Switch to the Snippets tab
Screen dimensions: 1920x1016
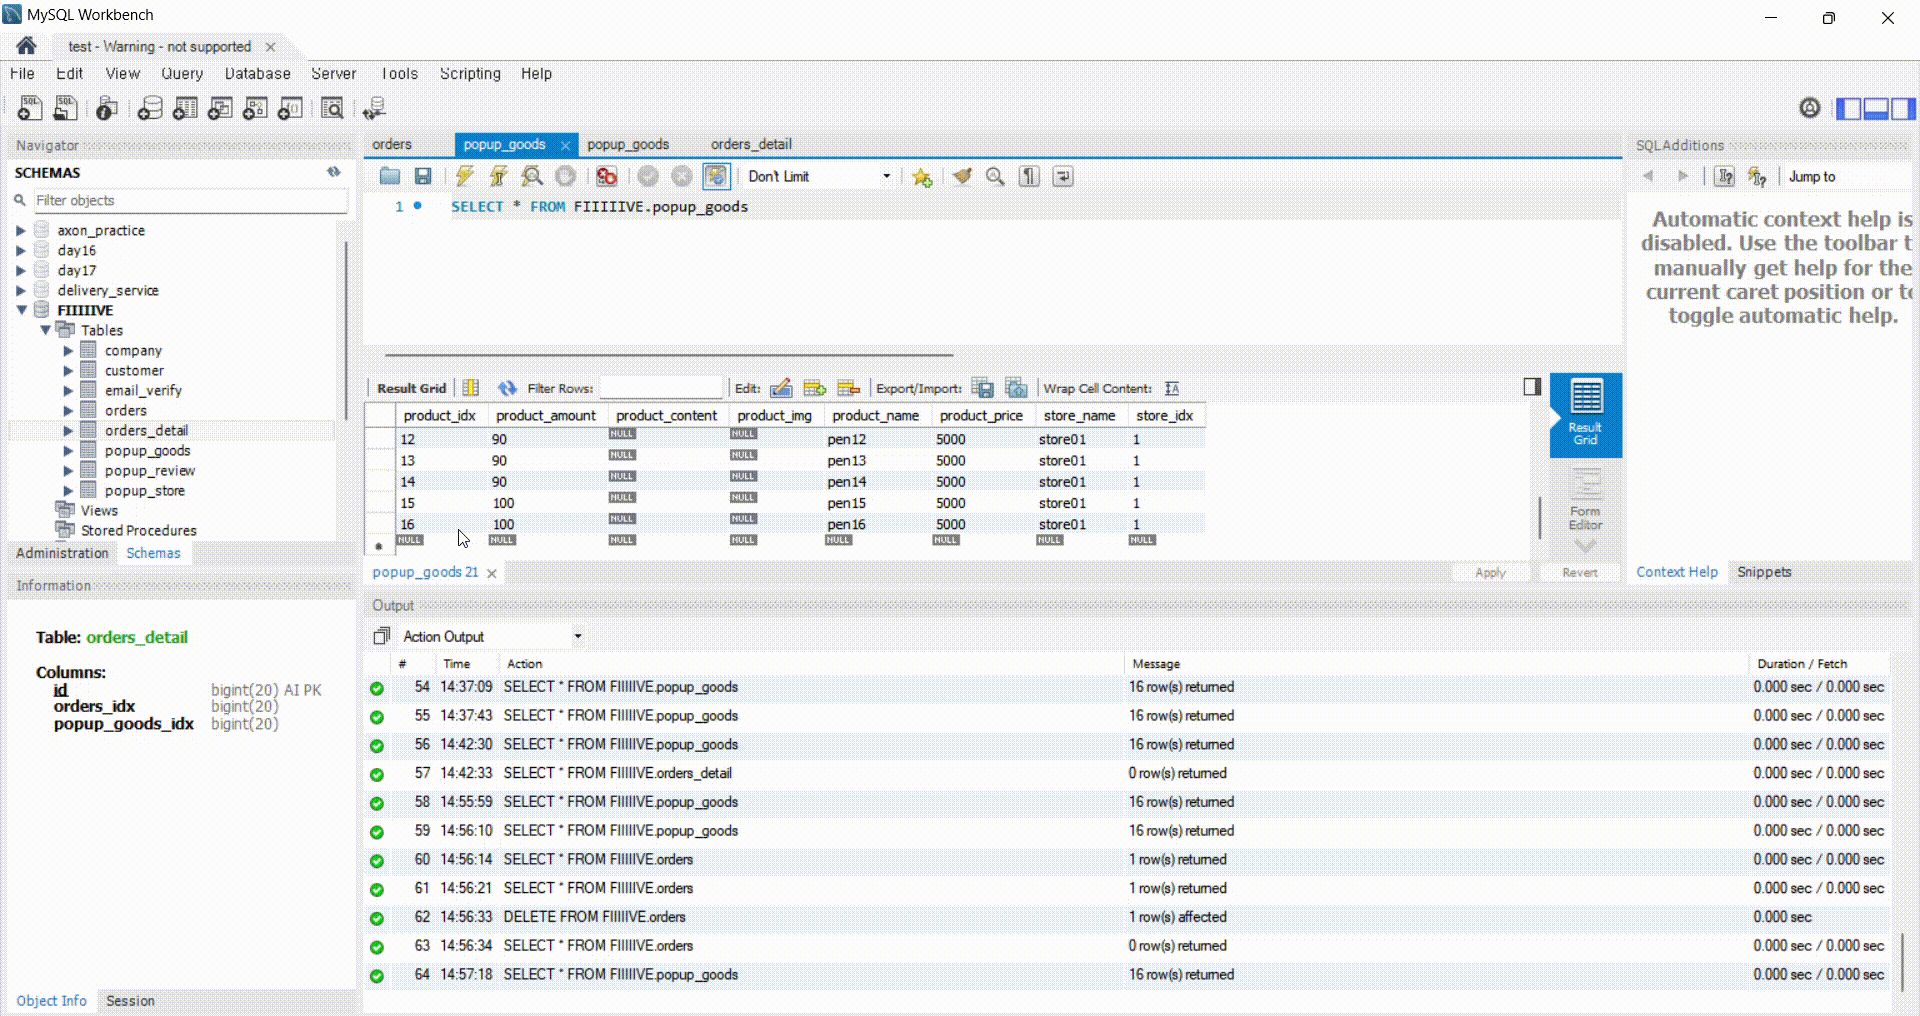tap(1764, 572)
